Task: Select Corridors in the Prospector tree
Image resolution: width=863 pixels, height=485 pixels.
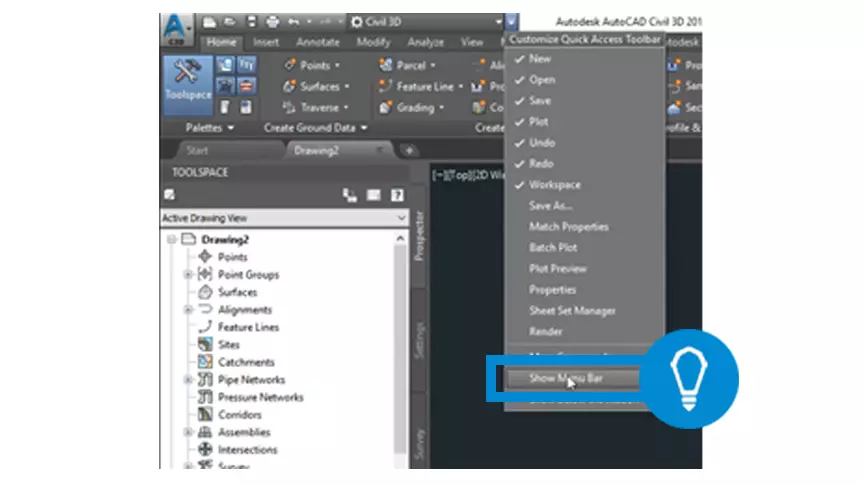Action: coord(239,415)
